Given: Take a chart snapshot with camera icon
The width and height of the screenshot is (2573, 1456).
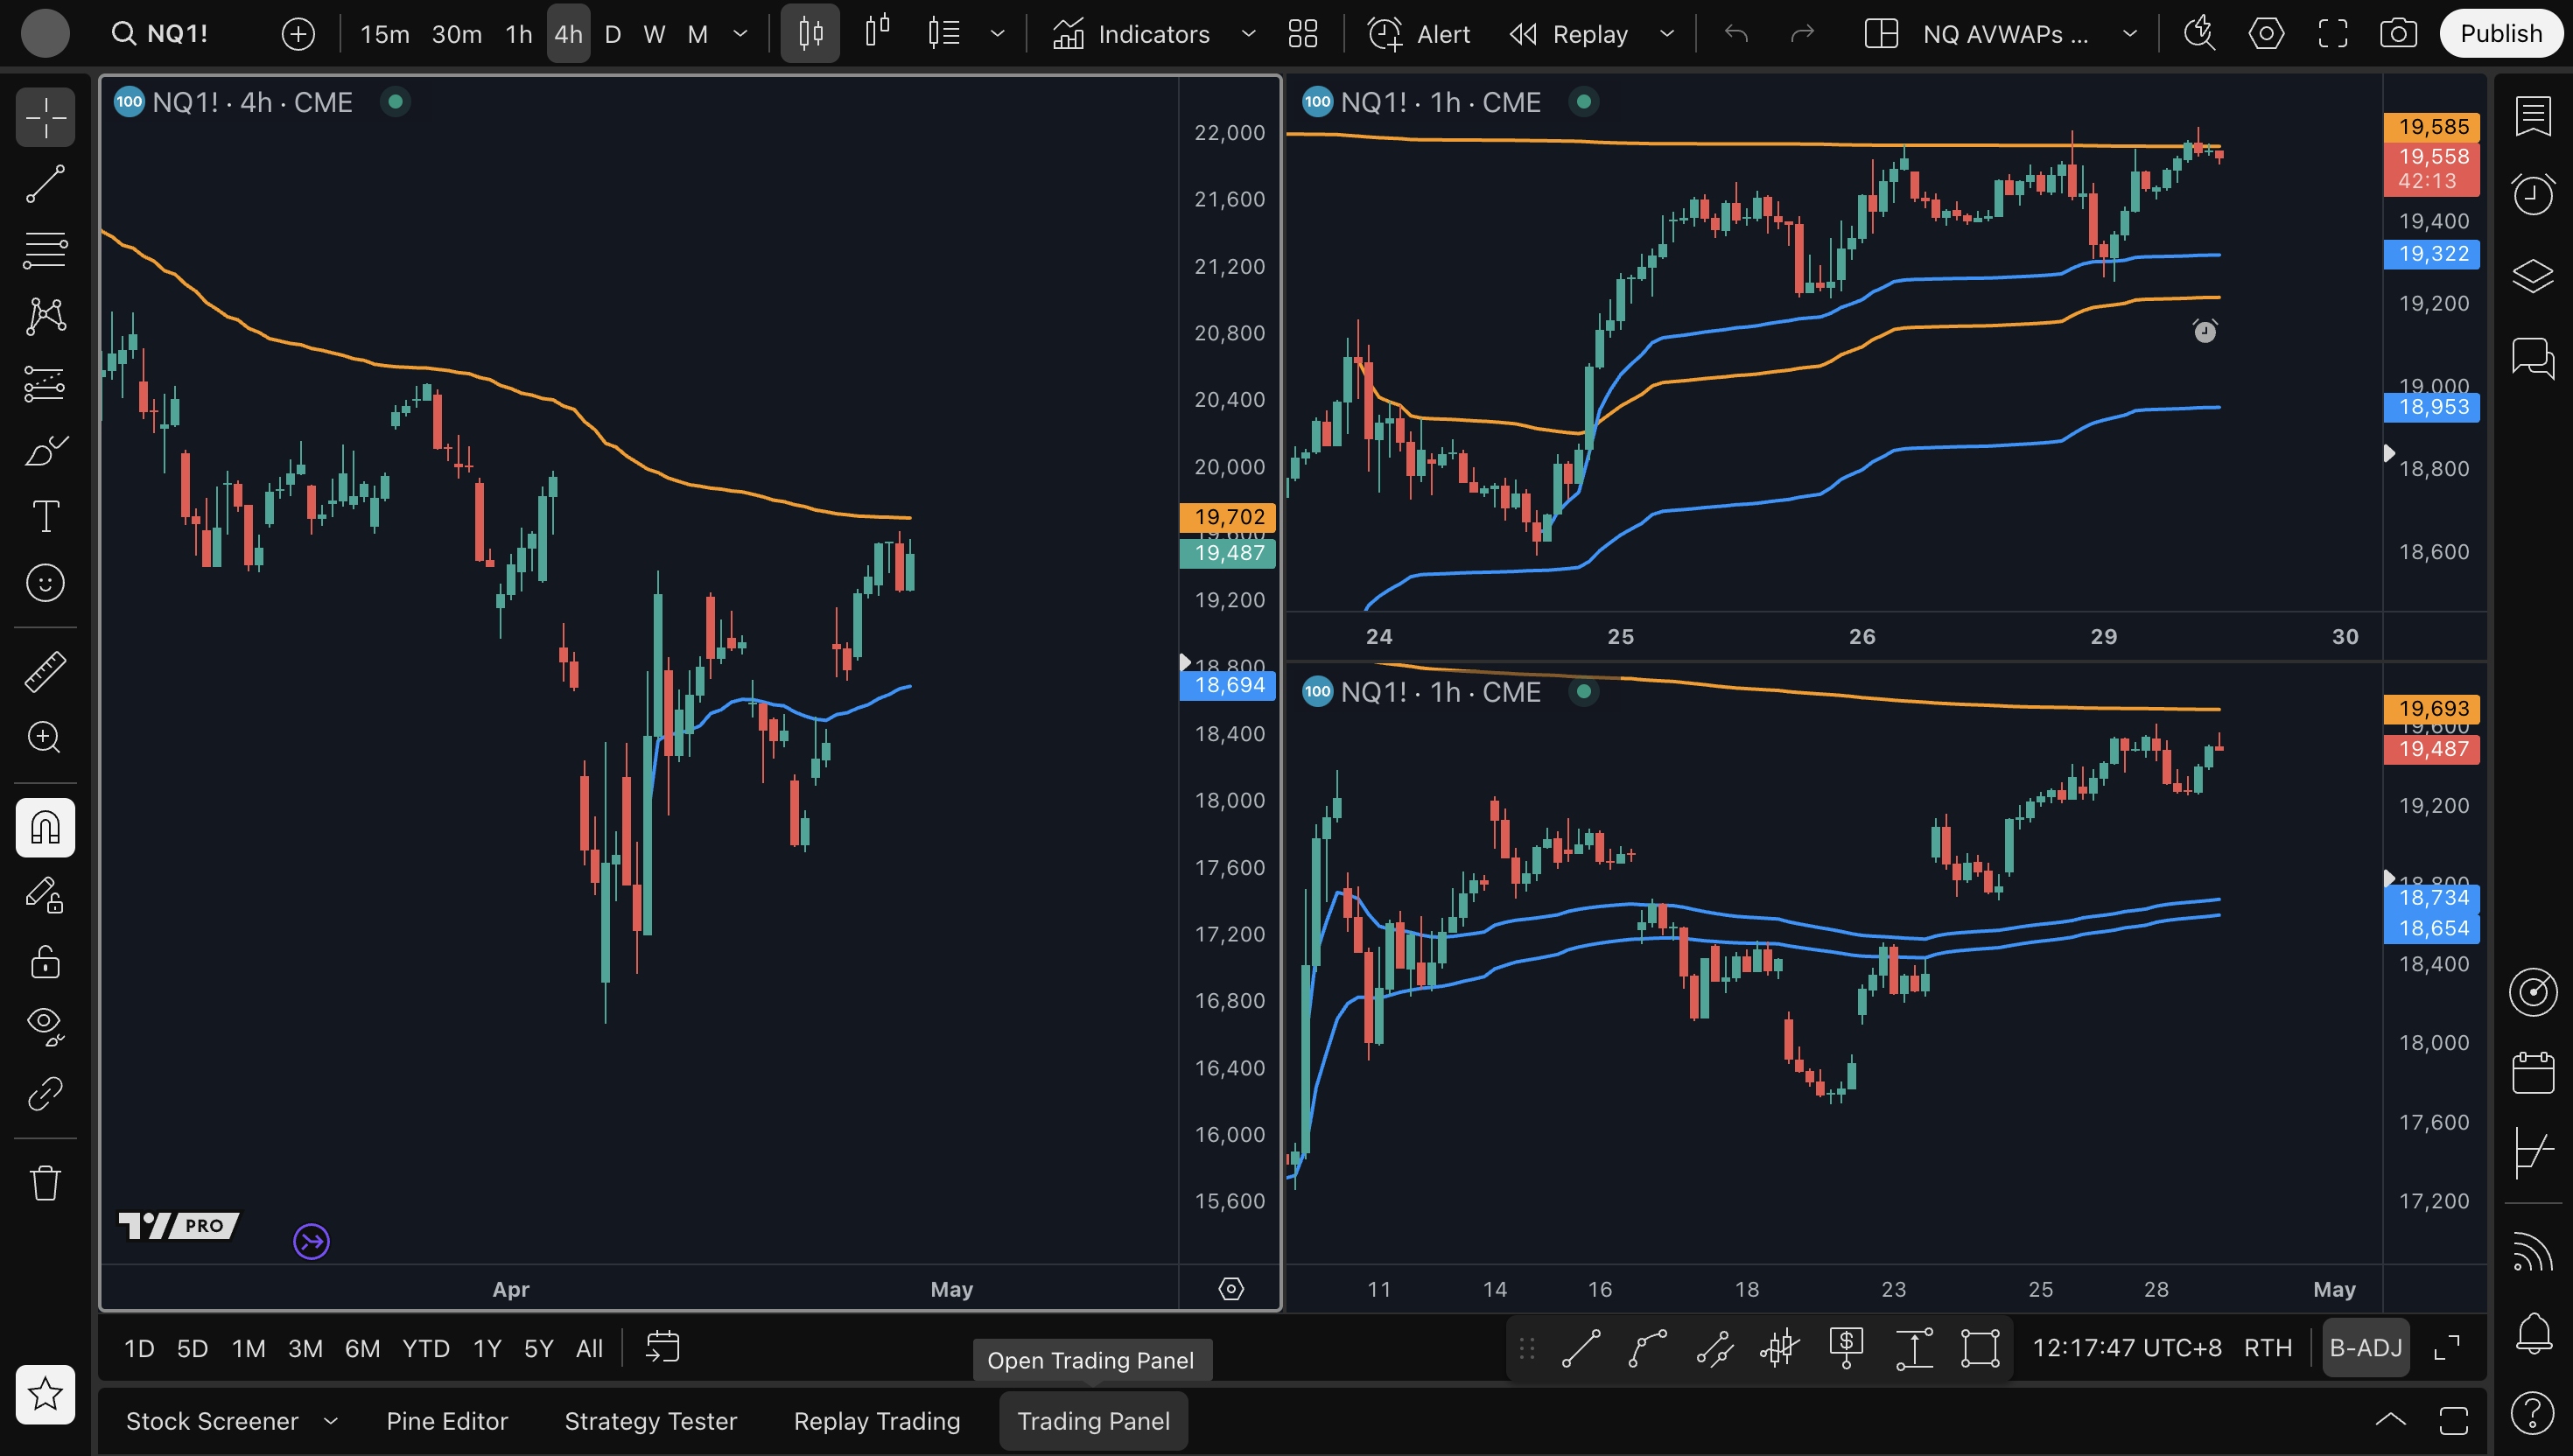Looking at the screenshot, I should tap(2398, 34).
